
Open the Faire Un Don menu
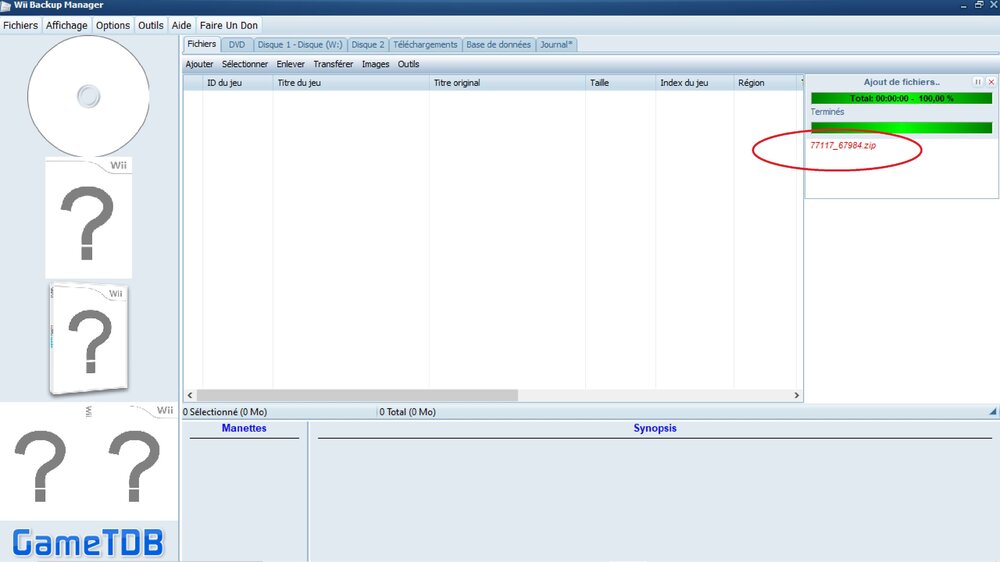pos(228,25)
